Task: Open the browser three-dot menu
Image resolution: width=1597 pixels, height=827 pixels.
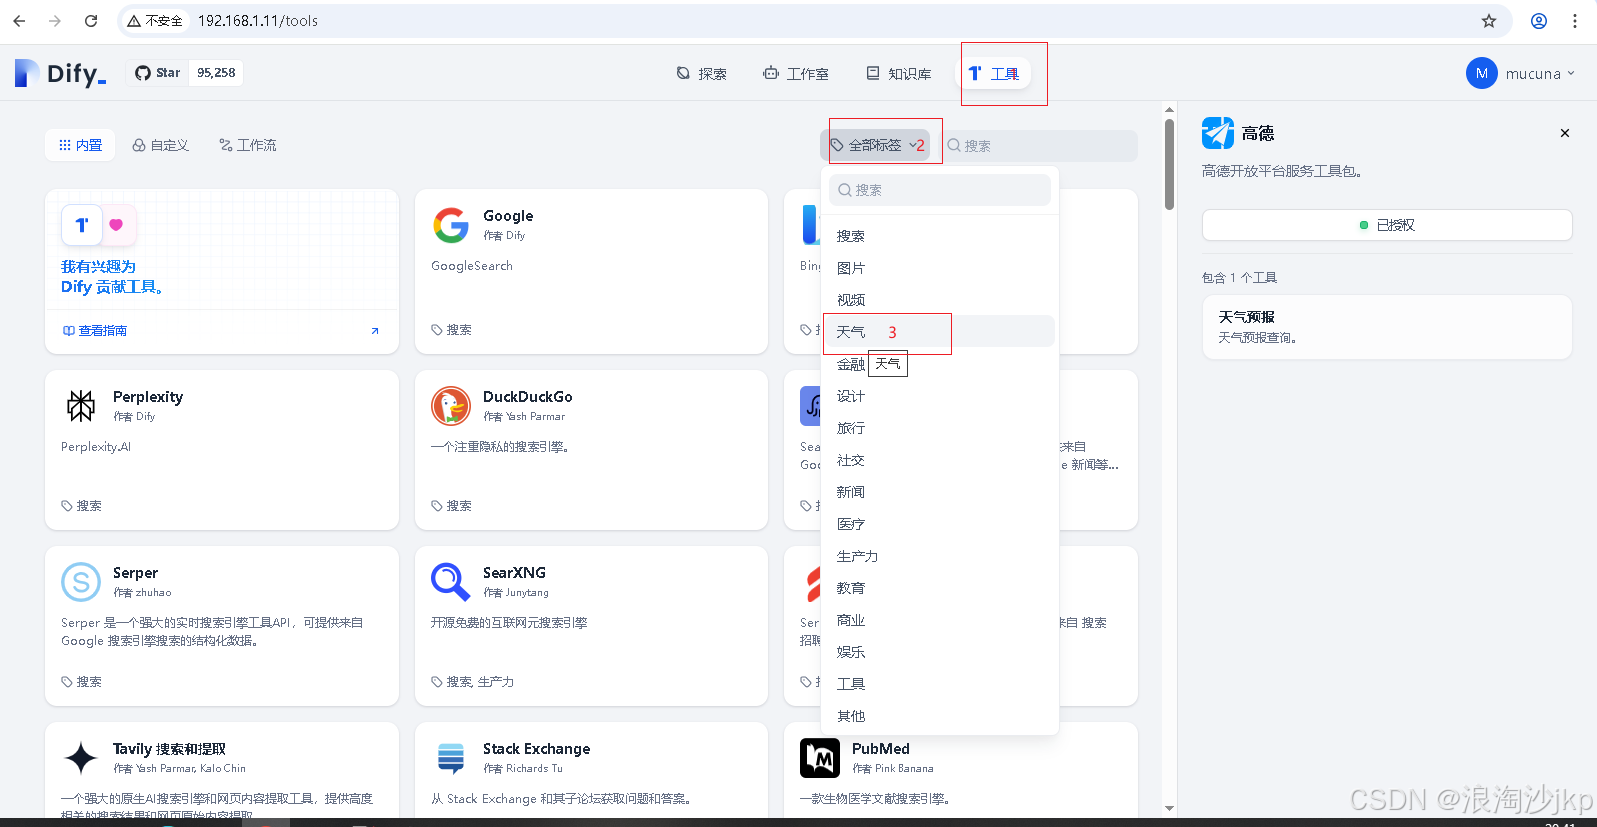Action: [1575, 21]
